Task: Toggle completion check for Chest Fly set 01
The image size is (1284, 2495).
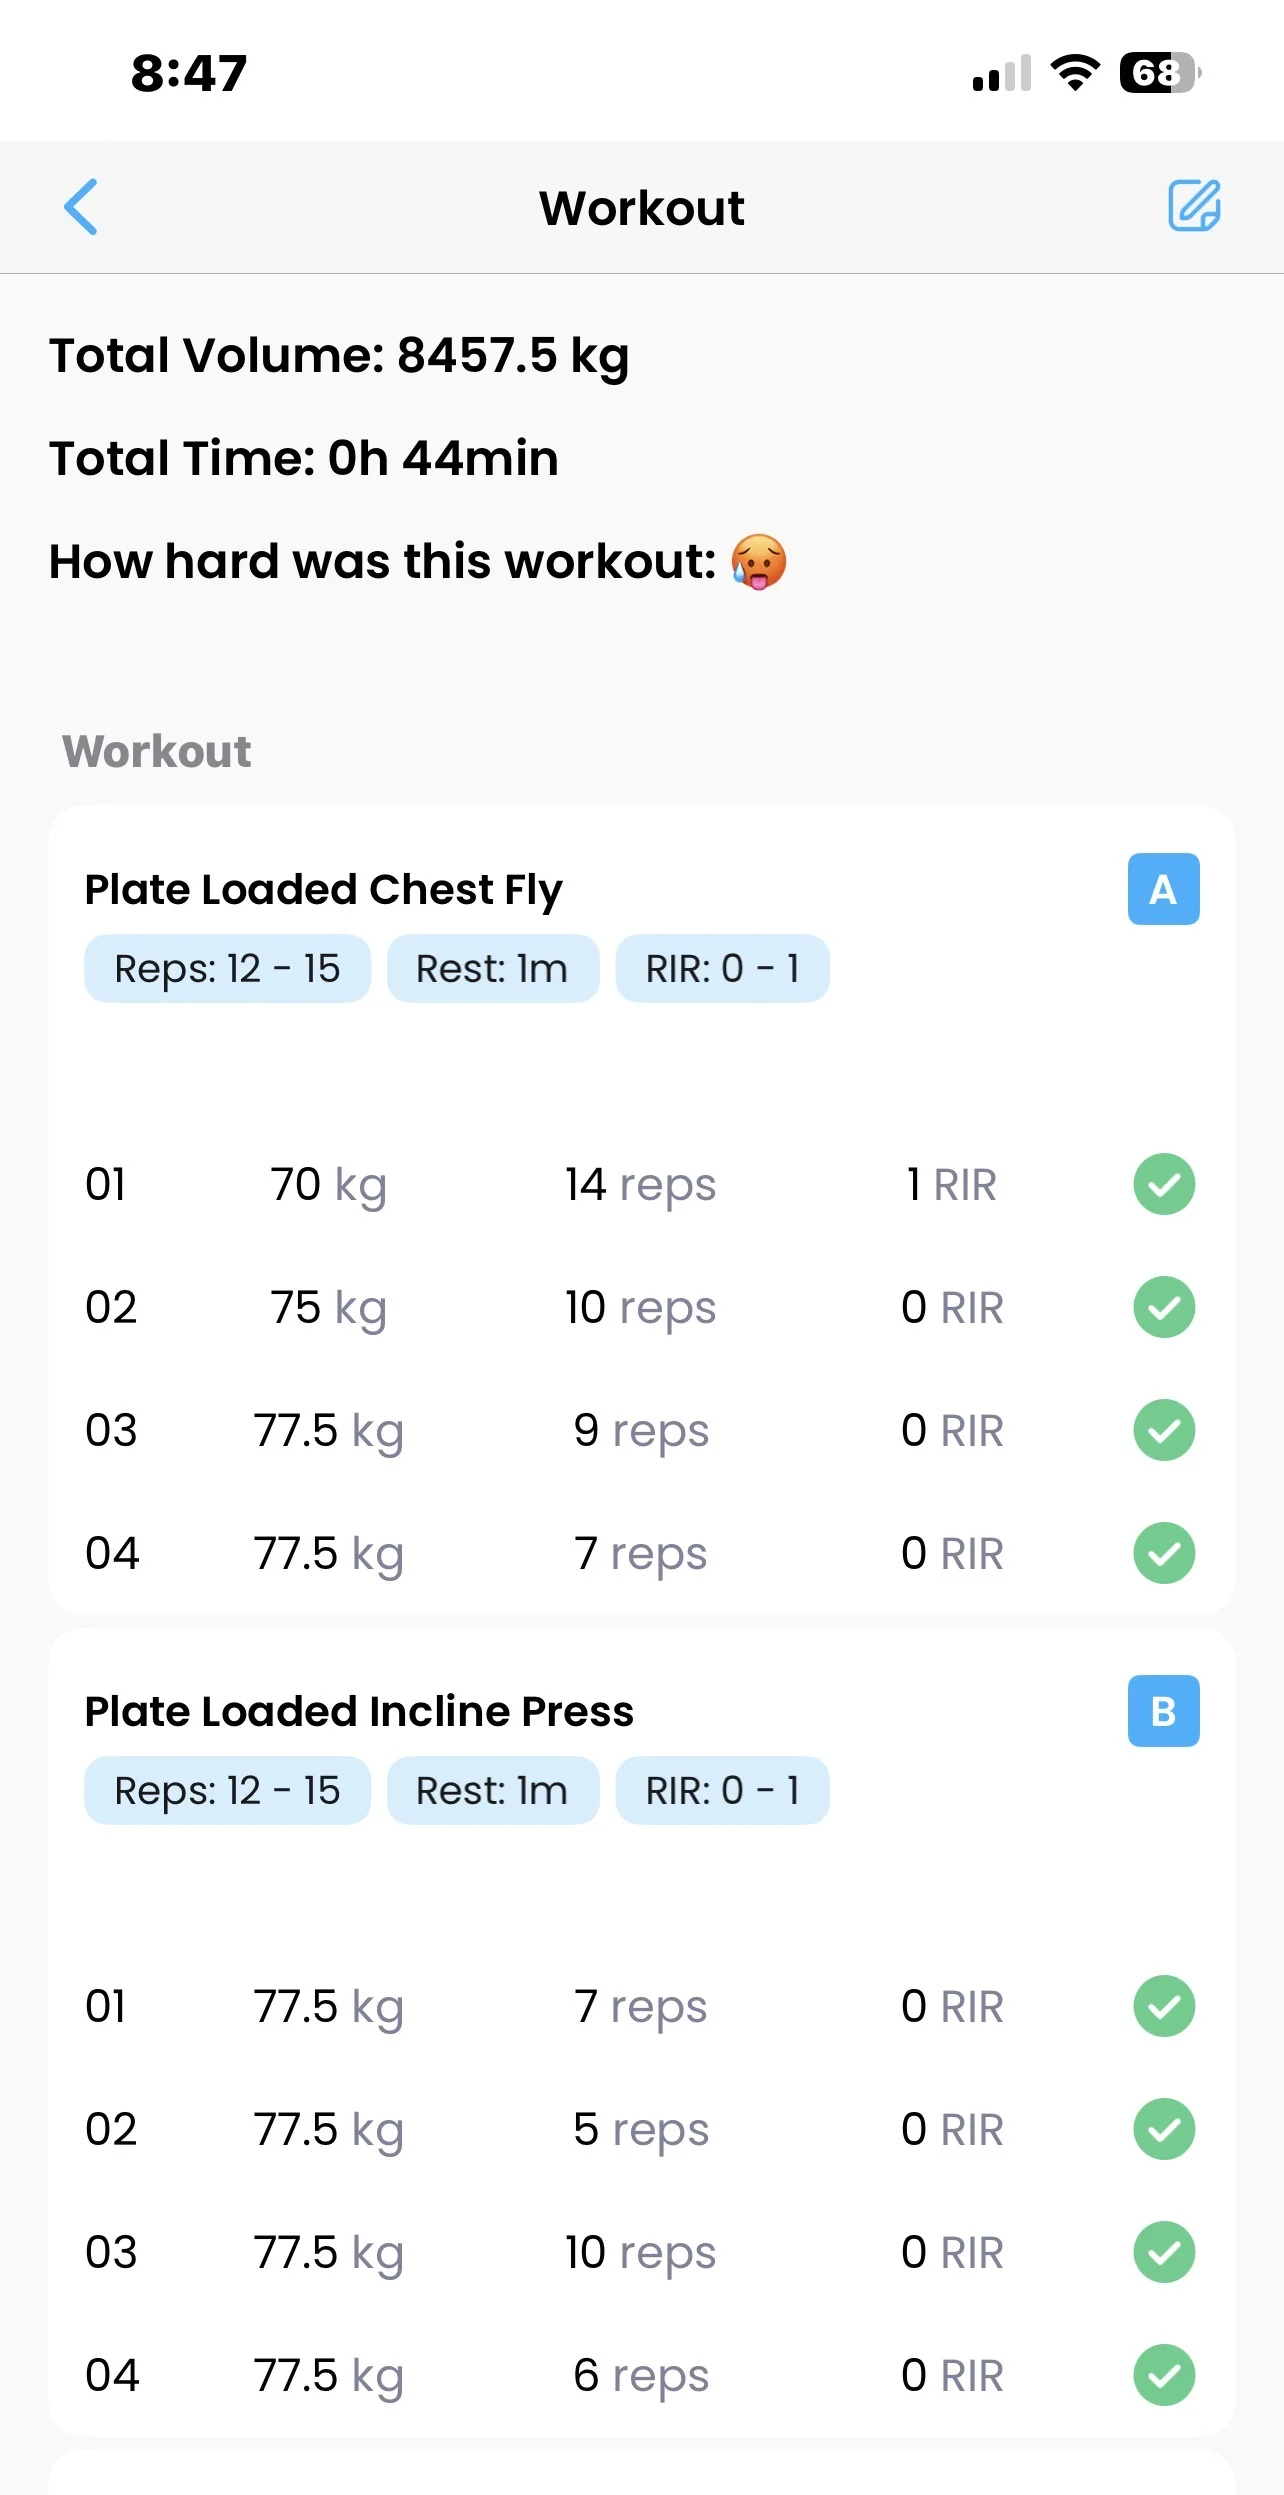Action: (x=1164, y=1184)
